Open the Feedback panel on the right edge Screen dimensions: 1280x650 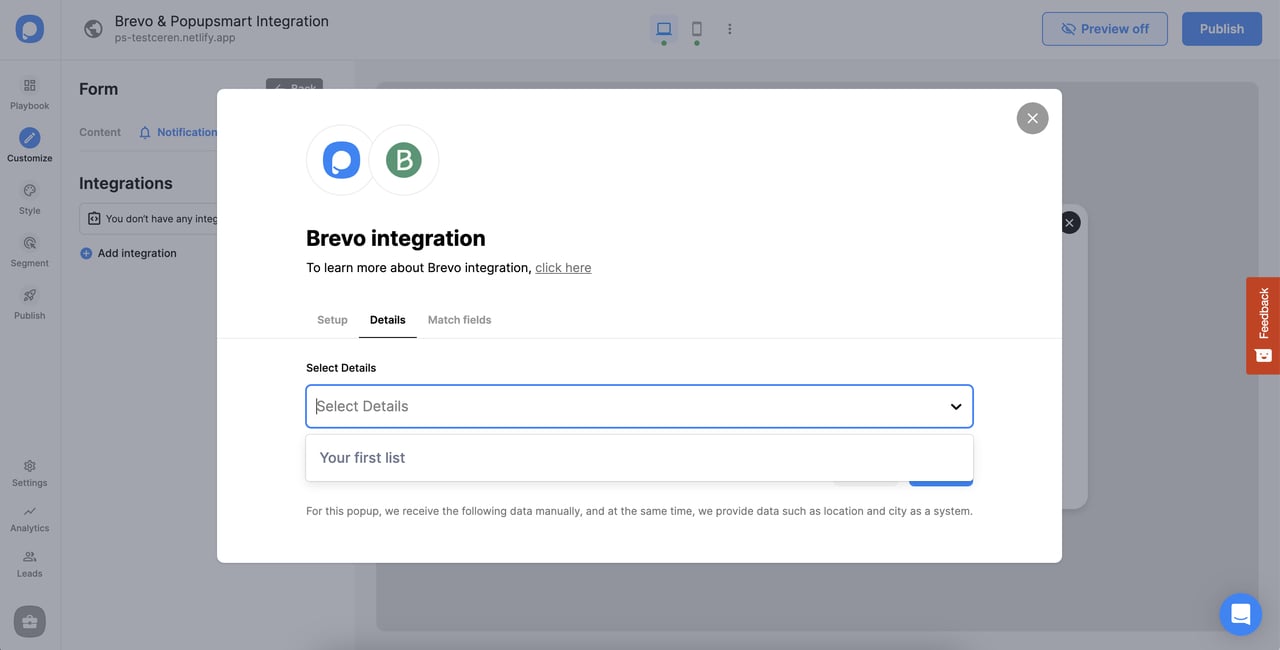(1262, 326)
